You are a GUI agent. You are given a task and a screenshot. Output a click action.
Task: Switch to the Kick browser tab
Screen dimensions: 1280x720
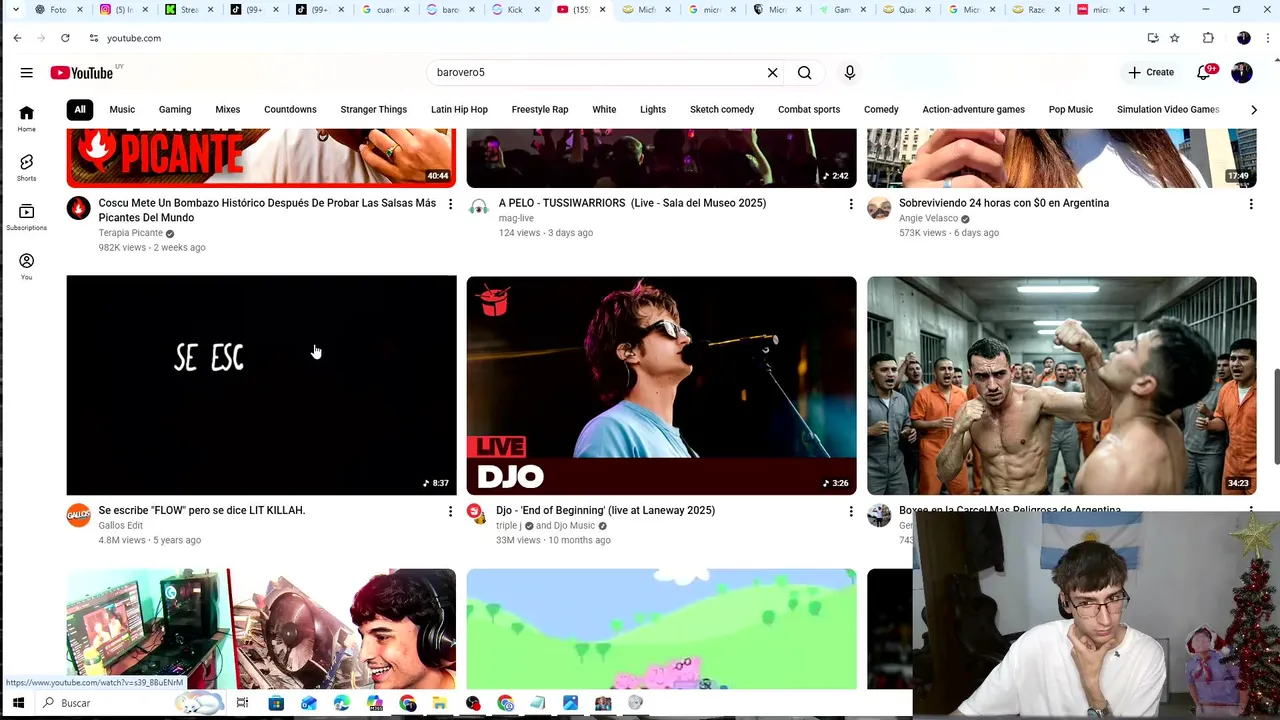pyautogui.click(x=515, y=10)
